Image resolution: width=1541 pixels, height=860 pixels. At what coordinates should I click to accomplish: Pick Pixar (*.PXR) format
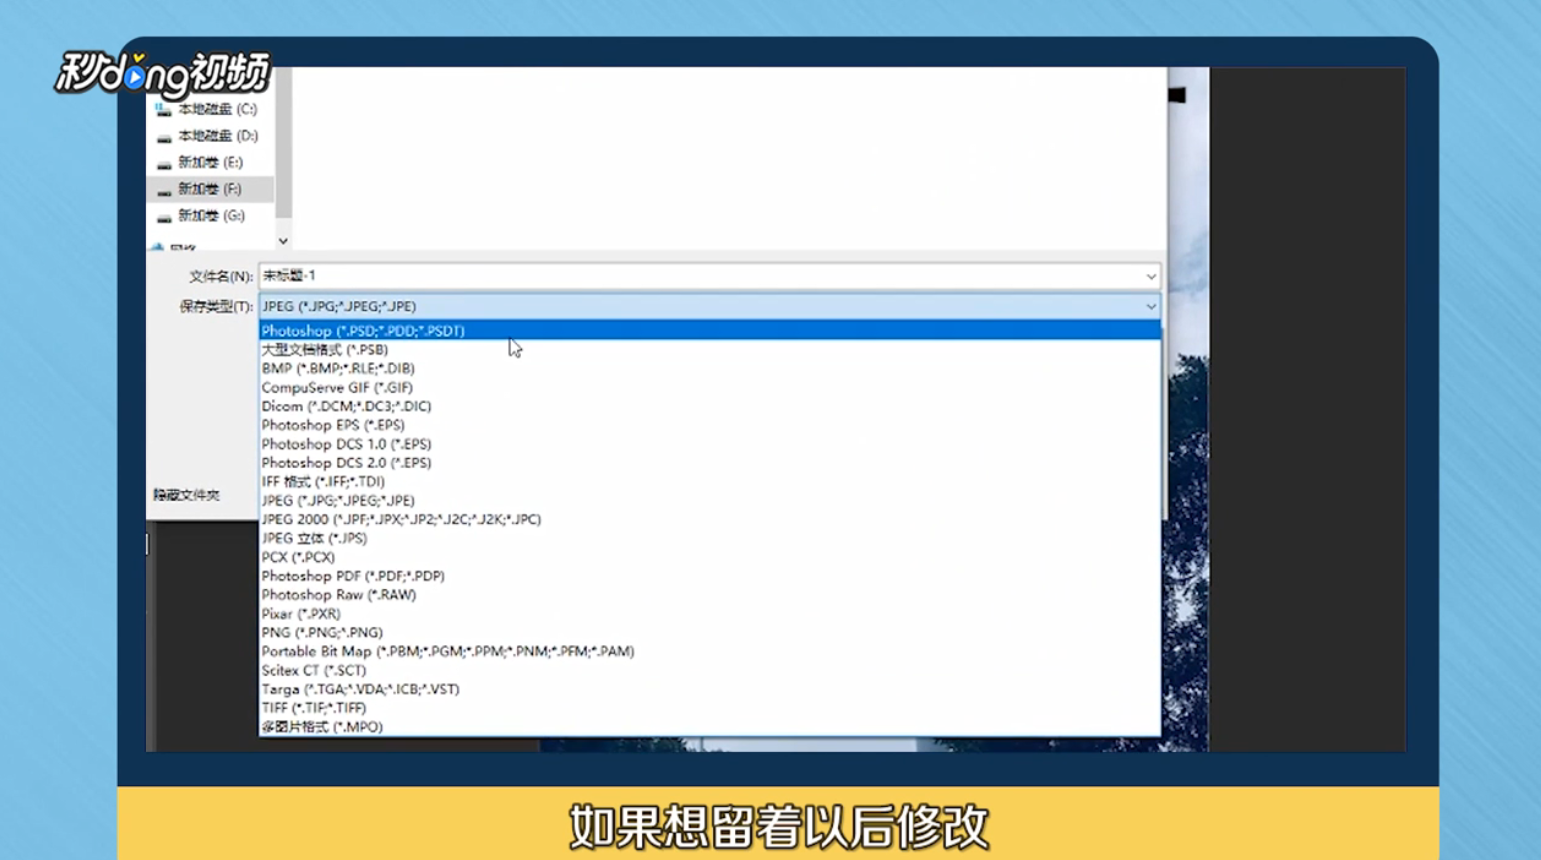pos(709,614)
